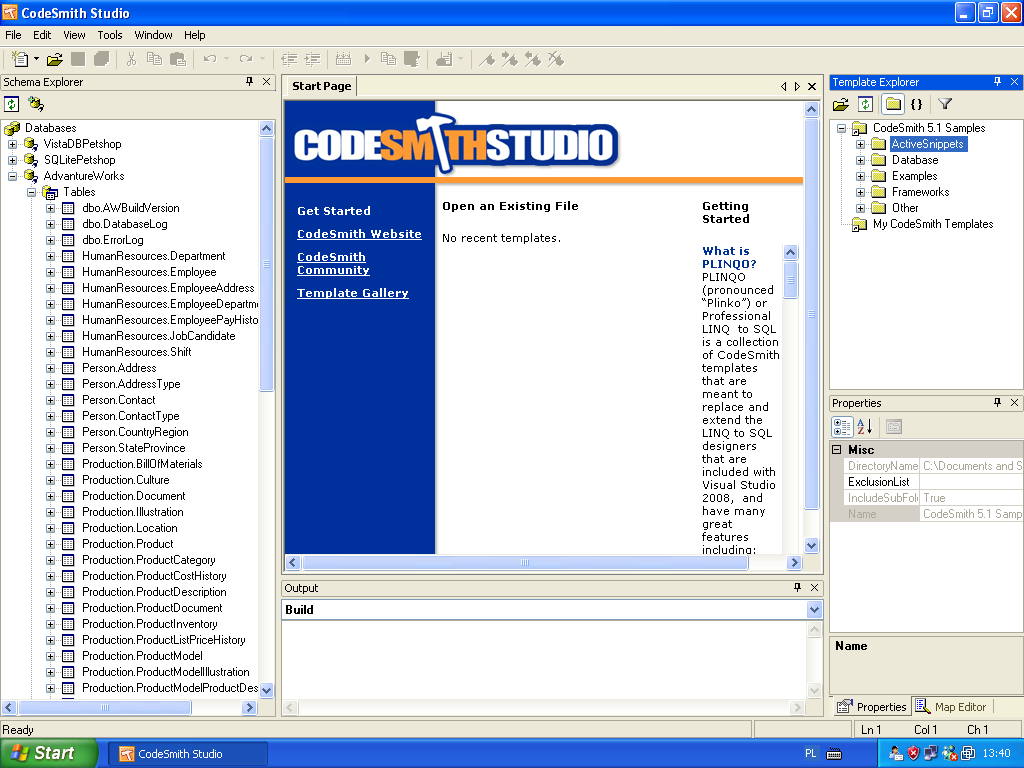
Task: Click the Undo toolbar icon
Action: point(210,59)
